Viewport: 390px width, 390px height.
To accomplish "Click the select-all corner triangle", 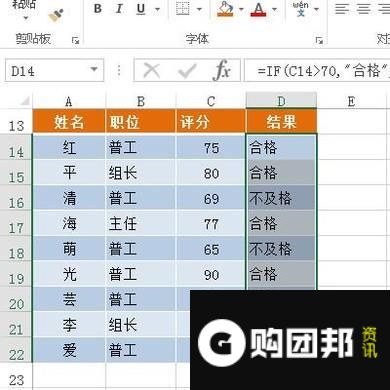I will click(x=25, y=100).
